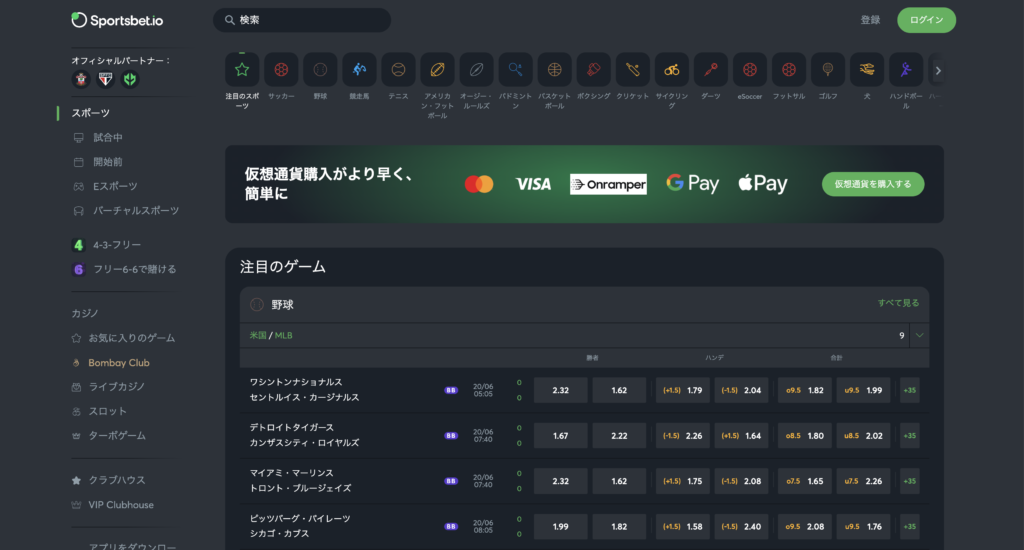Image resolution: width=1024 pixels, height=550 pixels.
Task: Select the クリケット cricket icon
Action: pyautogui.click(x=633, y=69)
